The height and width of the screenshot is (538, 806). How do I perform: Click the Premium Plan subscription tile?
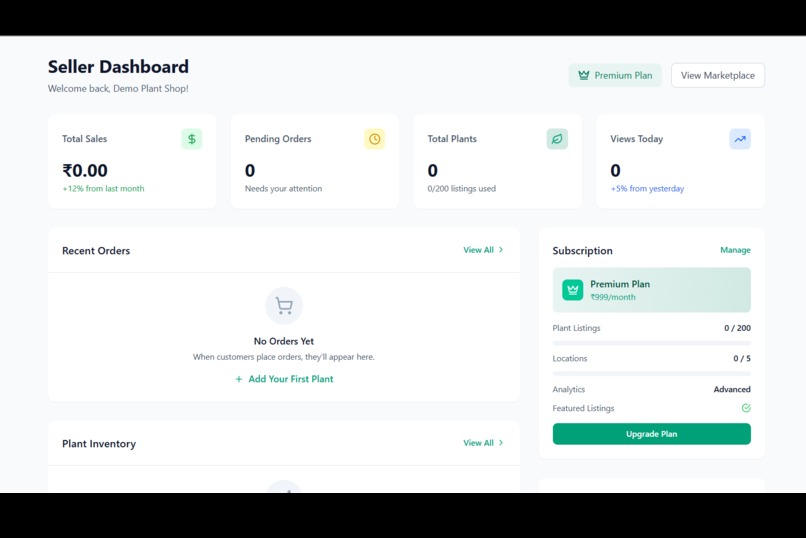pos(651,290)
